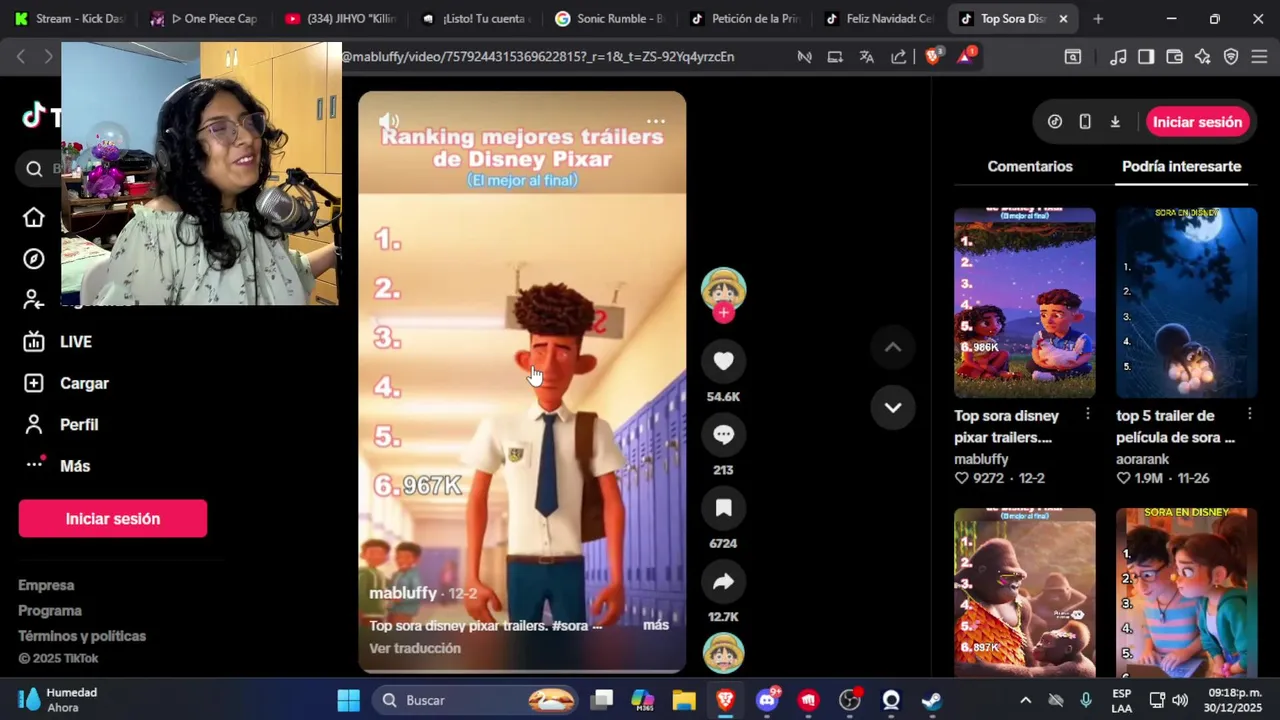This screenshot has width=1280, height=720.
Task: Open the get-app phone icon in header
Action: 1085,122
